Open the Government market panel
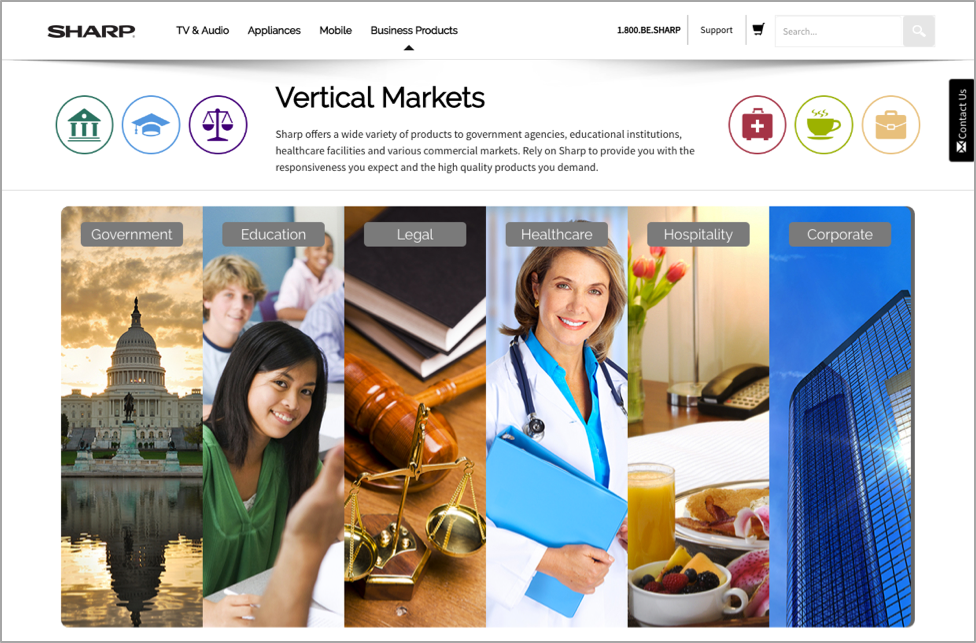The image size is (976, 643). coord(132,416)
